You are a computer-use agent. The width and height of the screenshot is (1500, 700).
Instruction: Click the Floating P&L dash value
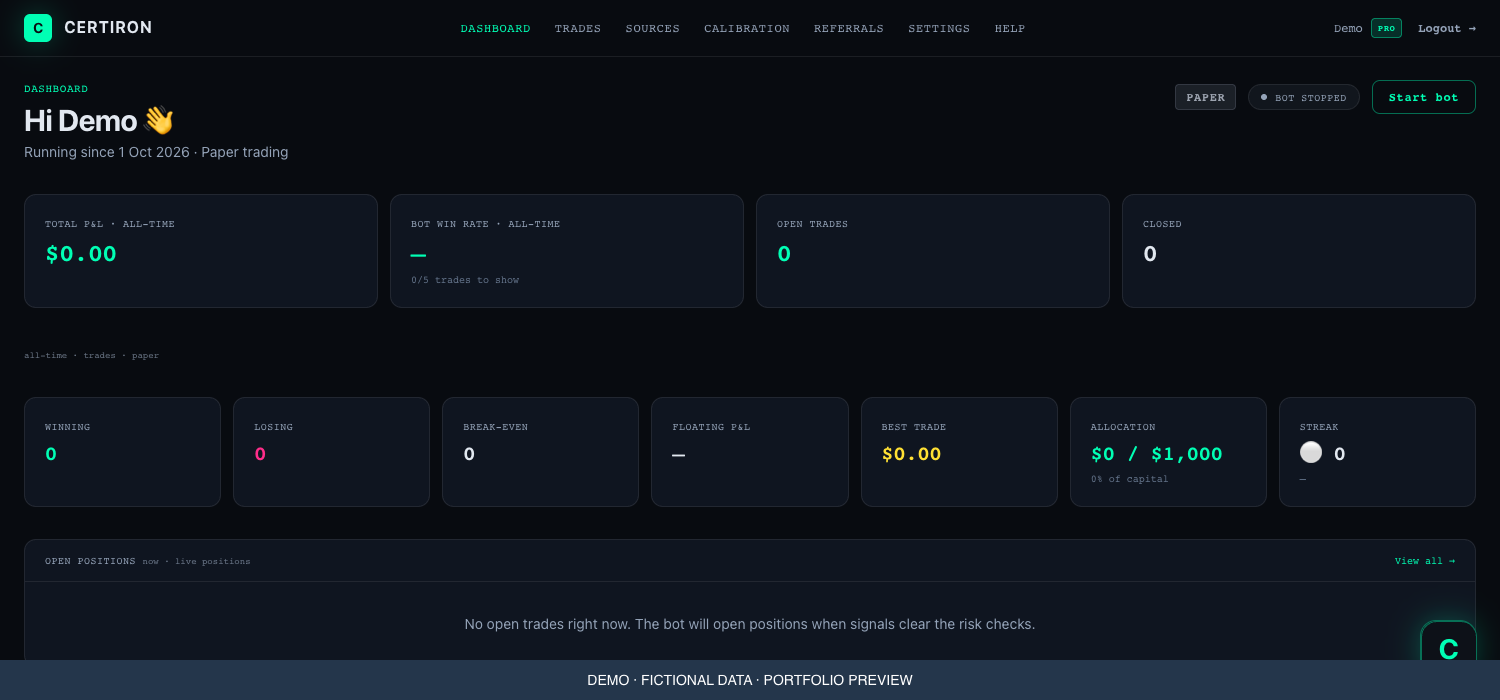point(678,455)
